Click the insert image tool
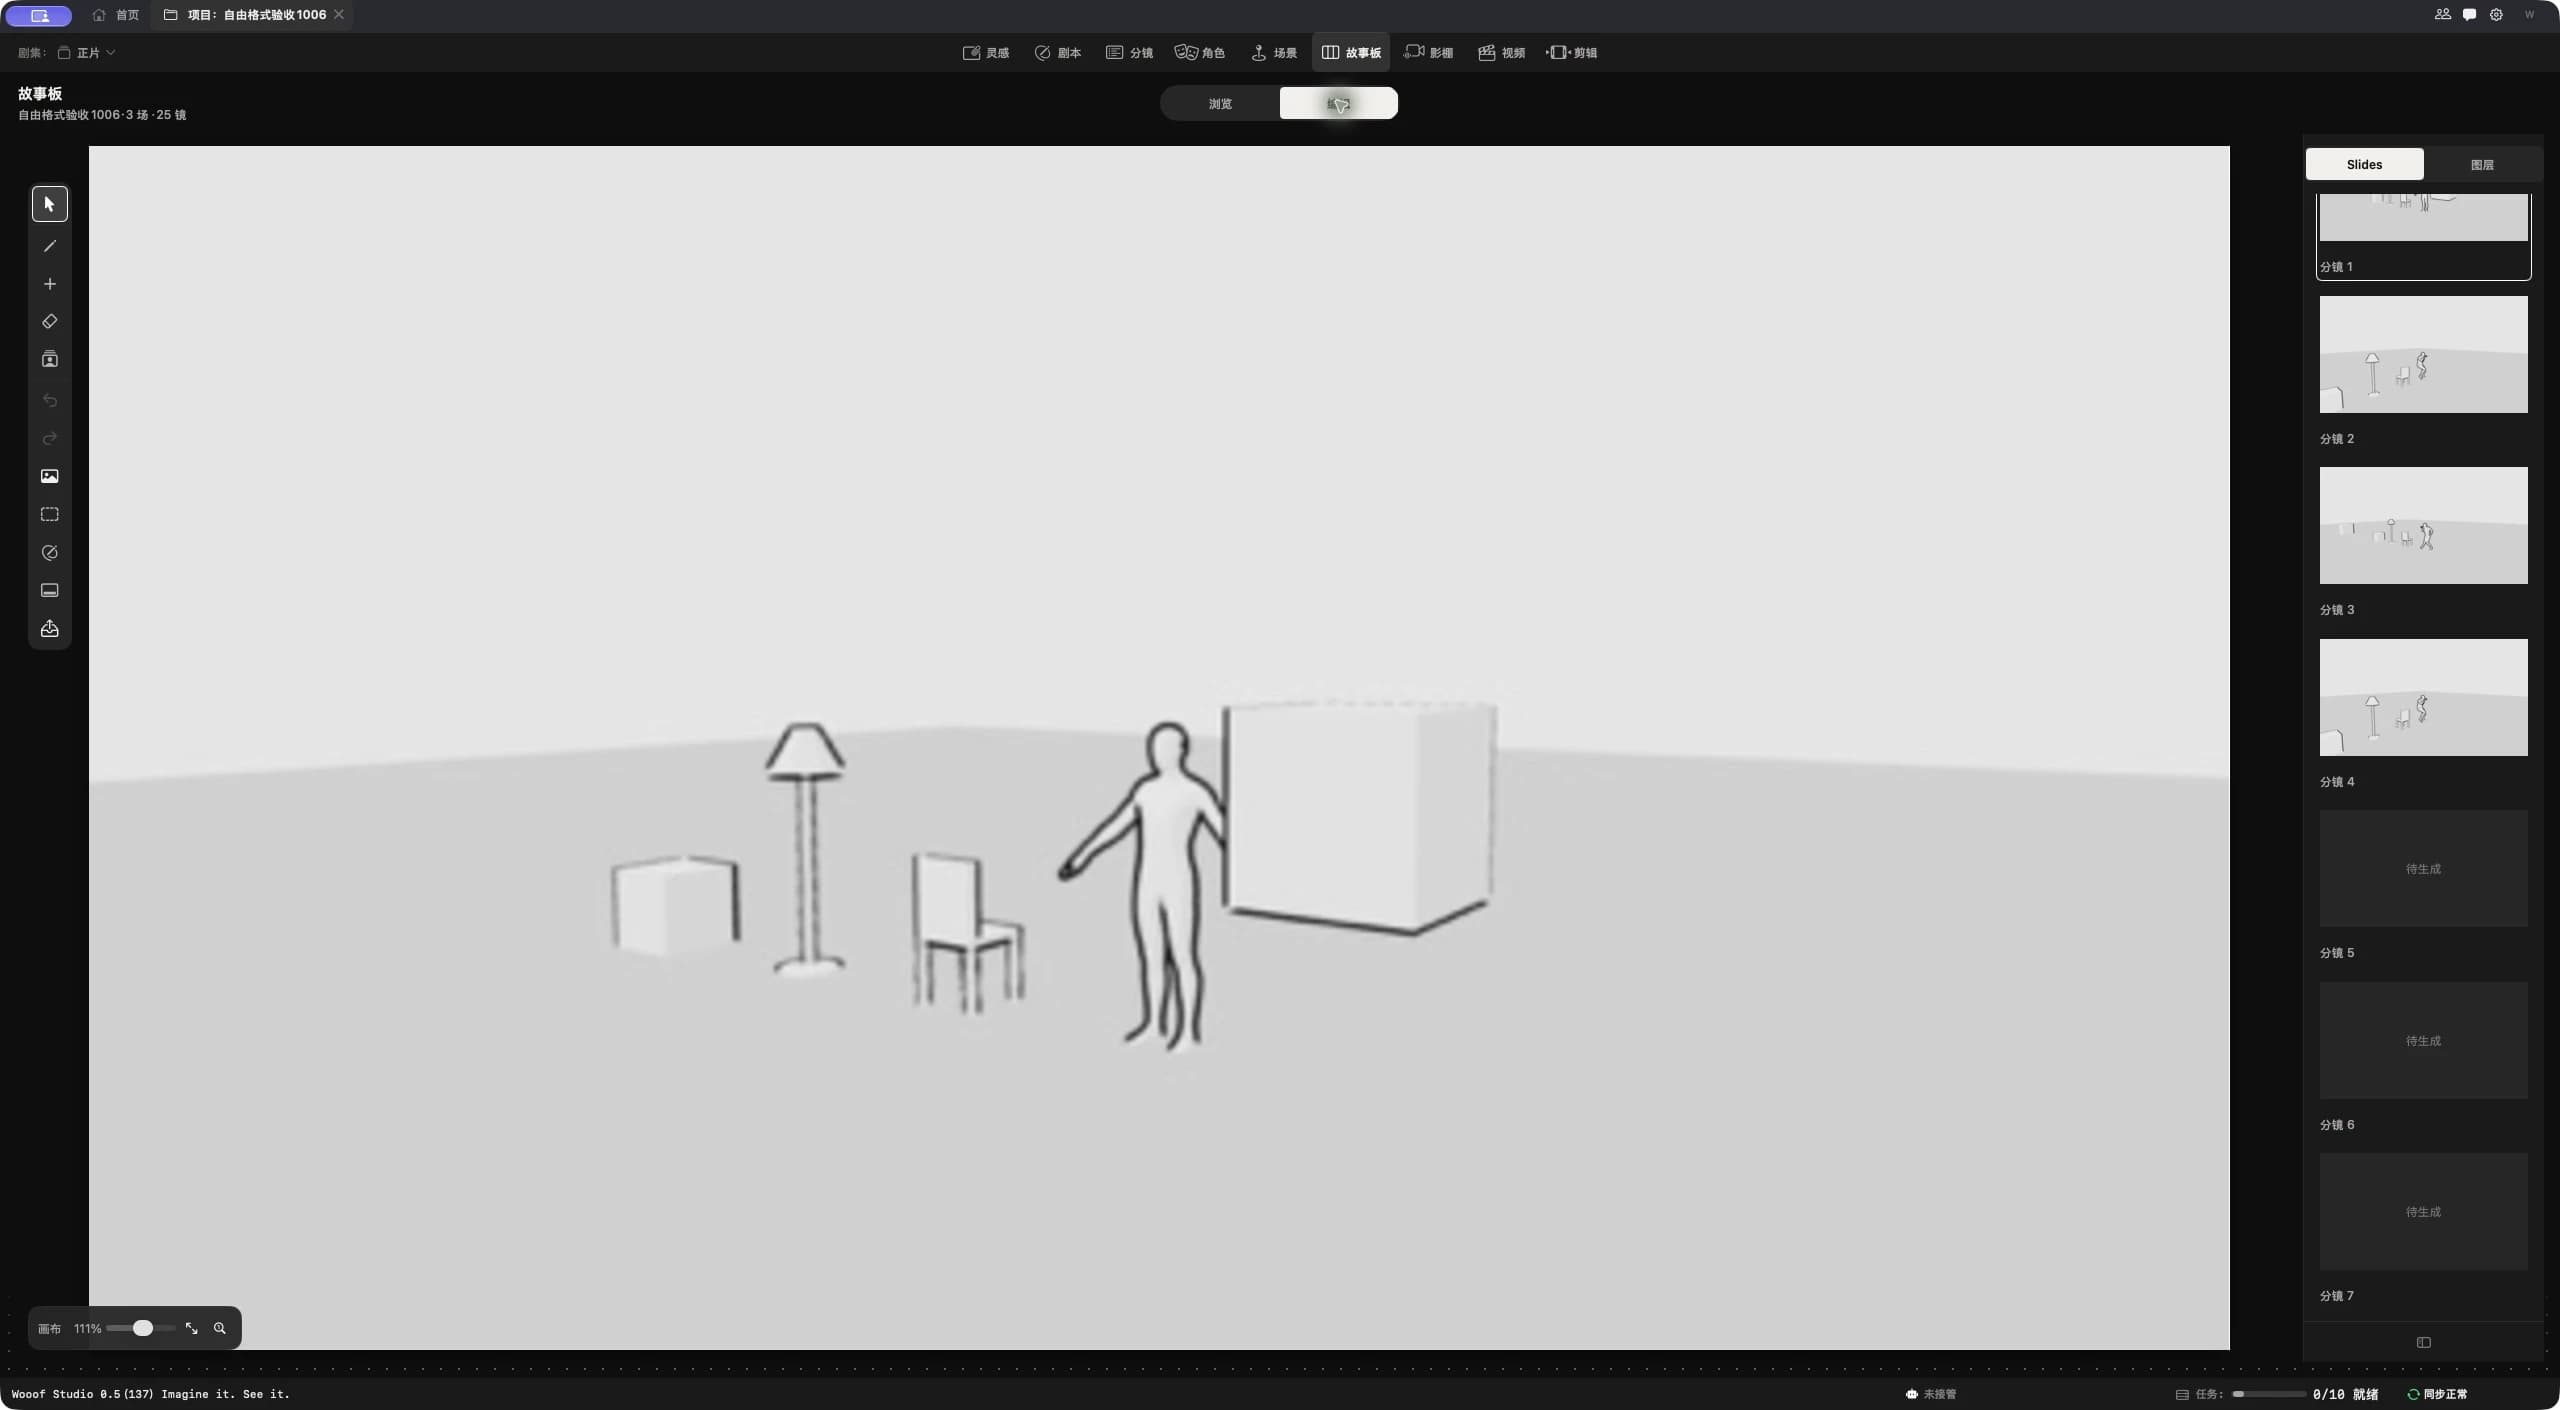This screenshot has width=2560, height=1410. (x=50, y=476)
